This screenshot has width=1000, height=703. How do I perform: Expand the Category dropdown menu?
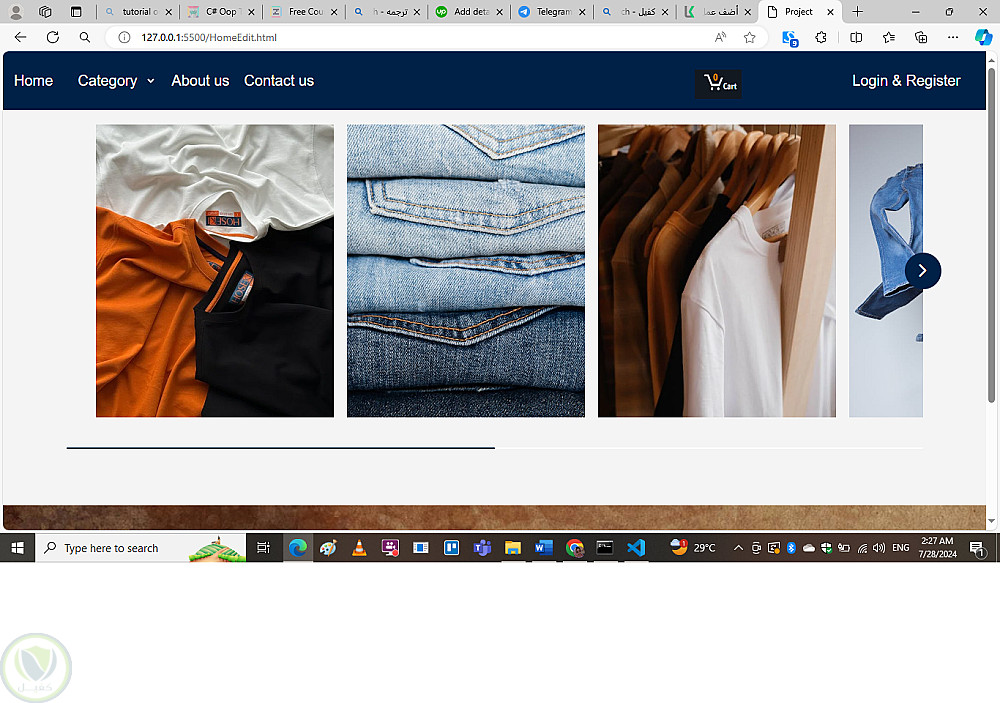pos(115,81)
